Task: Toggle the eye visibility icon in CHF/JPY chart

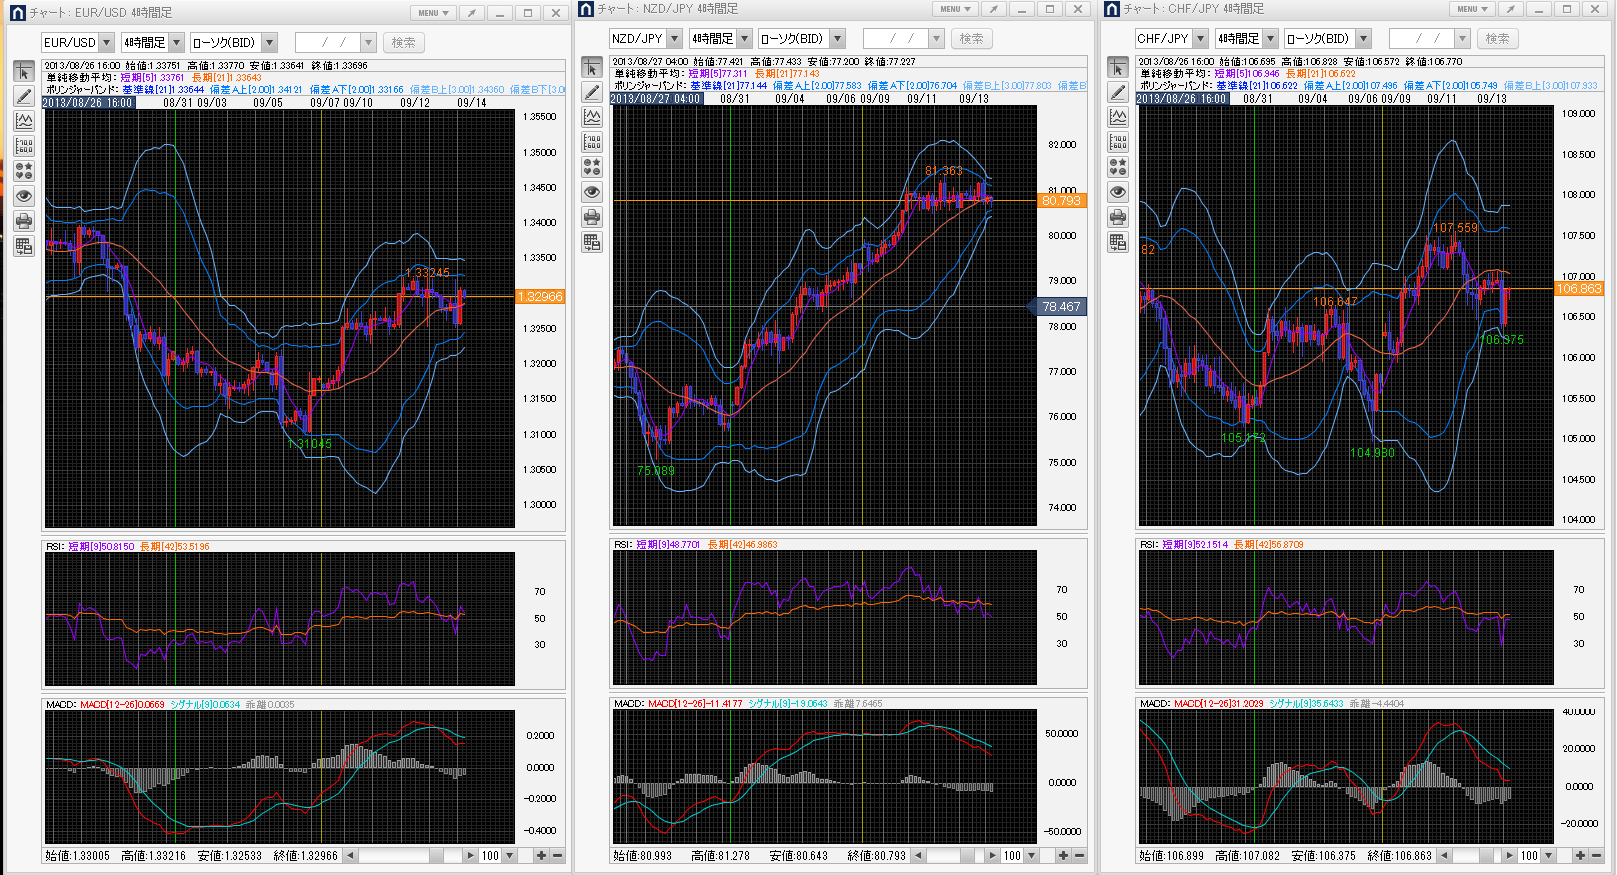Action: tap(1118, 192)
